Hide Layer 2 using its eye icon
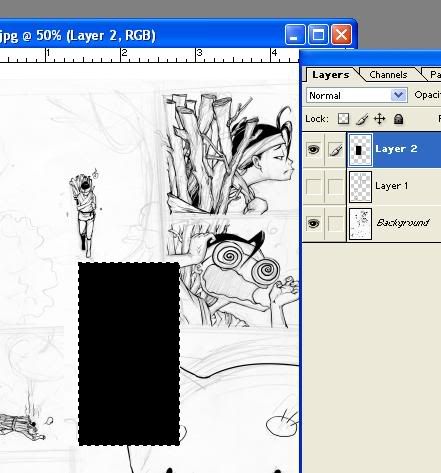This screenshot has width=441, height=473. pyautogui.click(x=313, y=149)
